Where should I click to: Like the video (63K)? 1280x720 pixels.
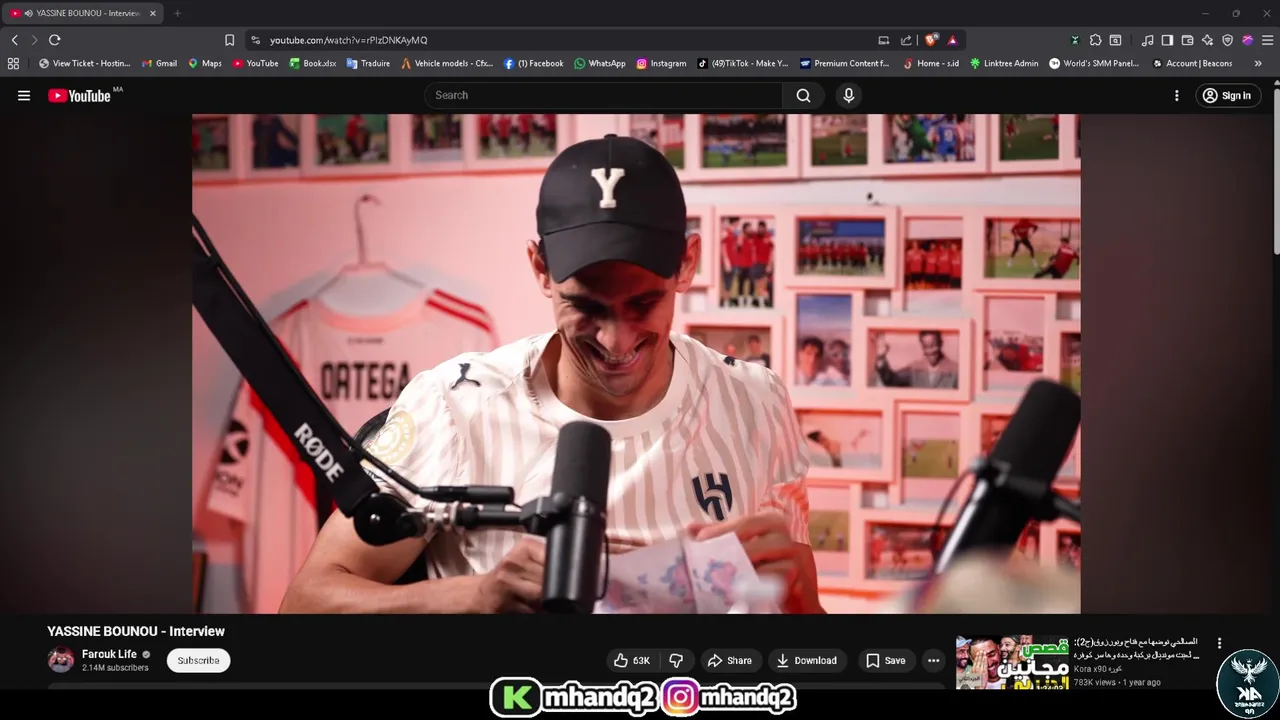(632, 660)
